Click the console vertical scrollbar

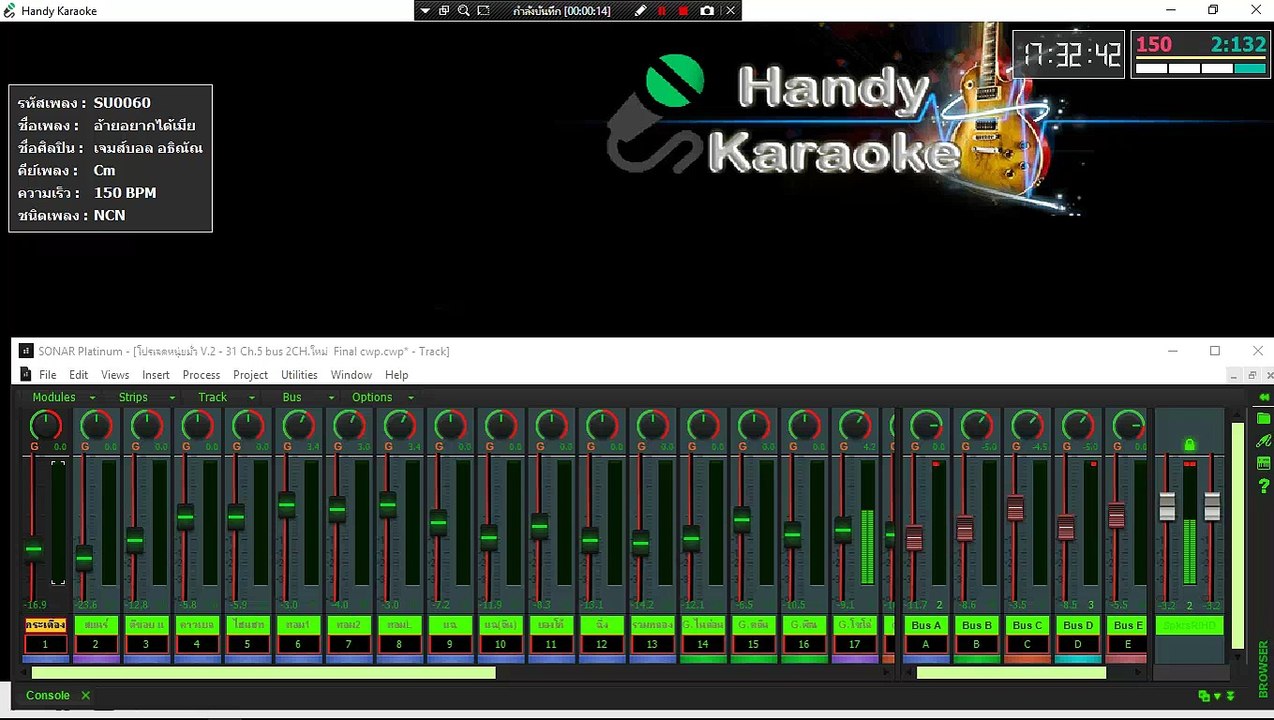click(x=1238, y=535)
